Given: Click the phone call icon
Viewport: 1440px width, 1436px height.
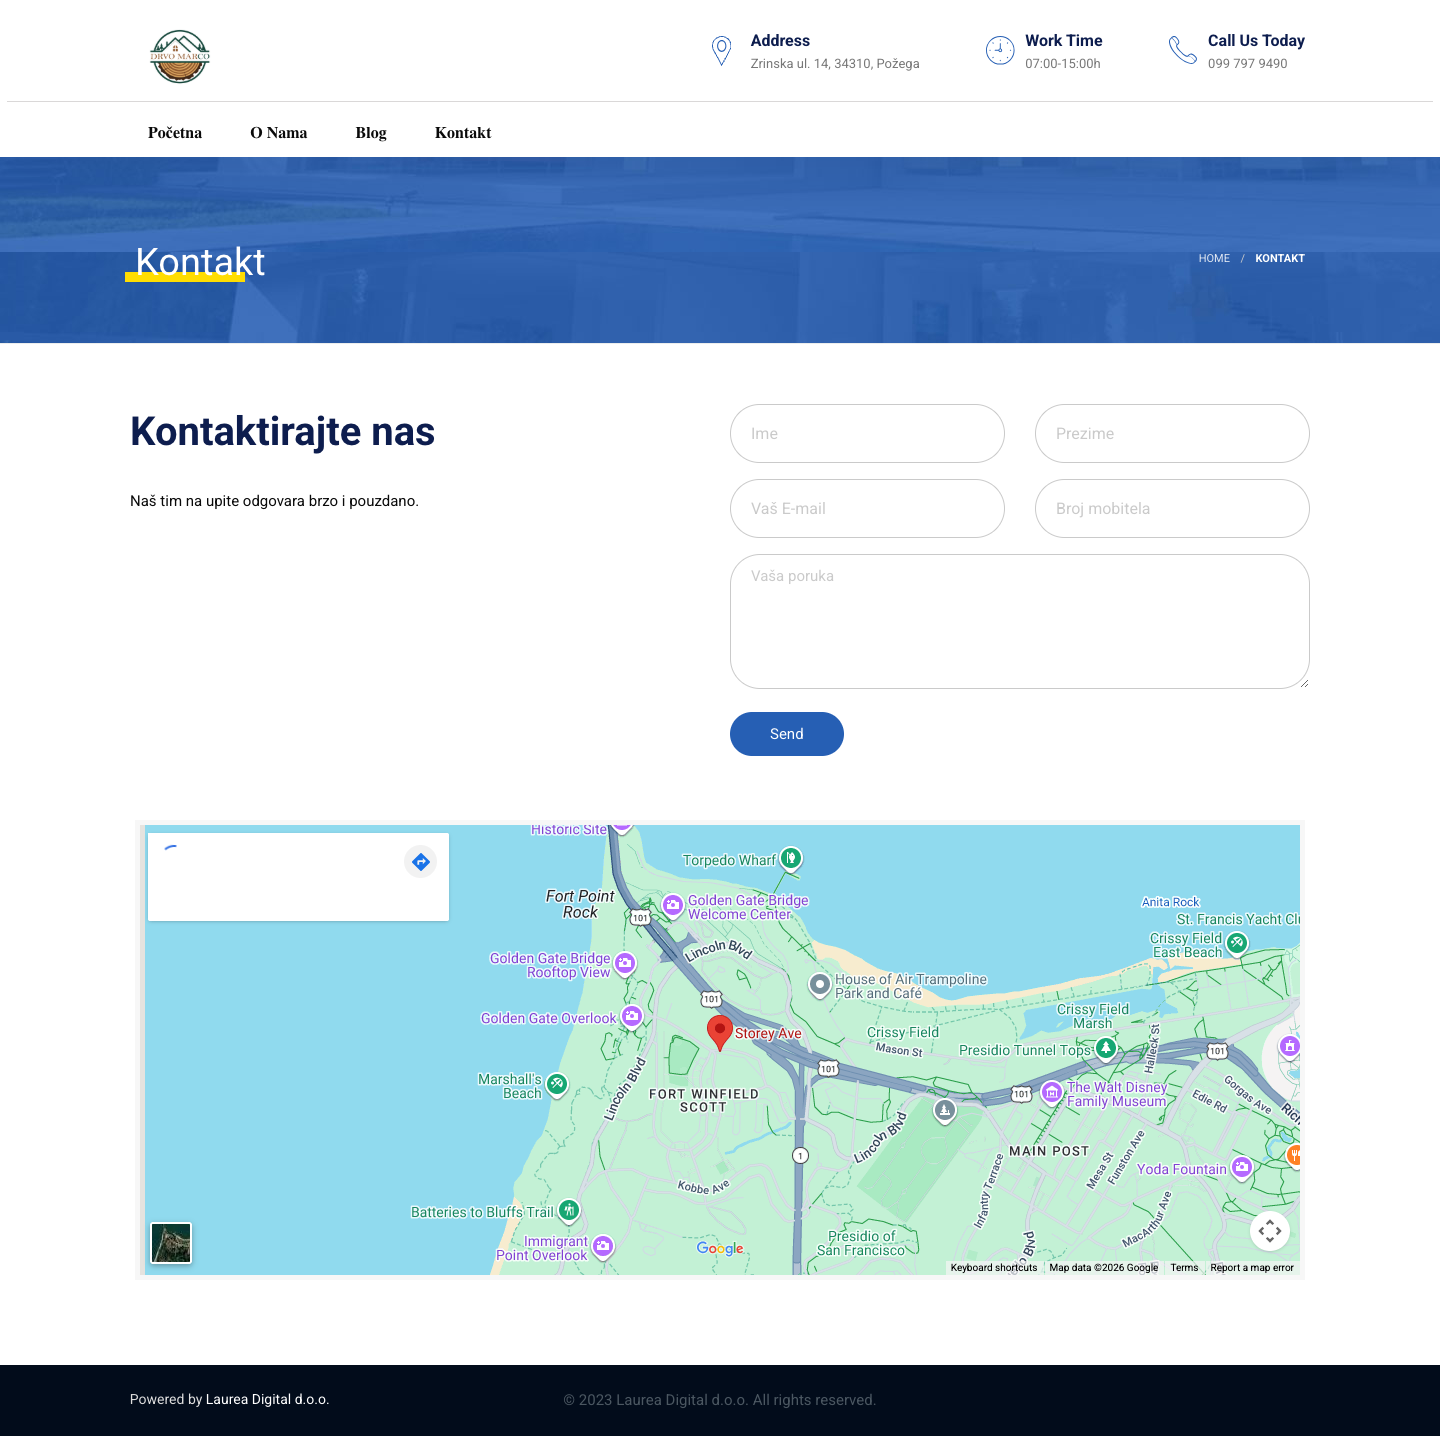Looking at the screenshot, I should (1183, 50).
